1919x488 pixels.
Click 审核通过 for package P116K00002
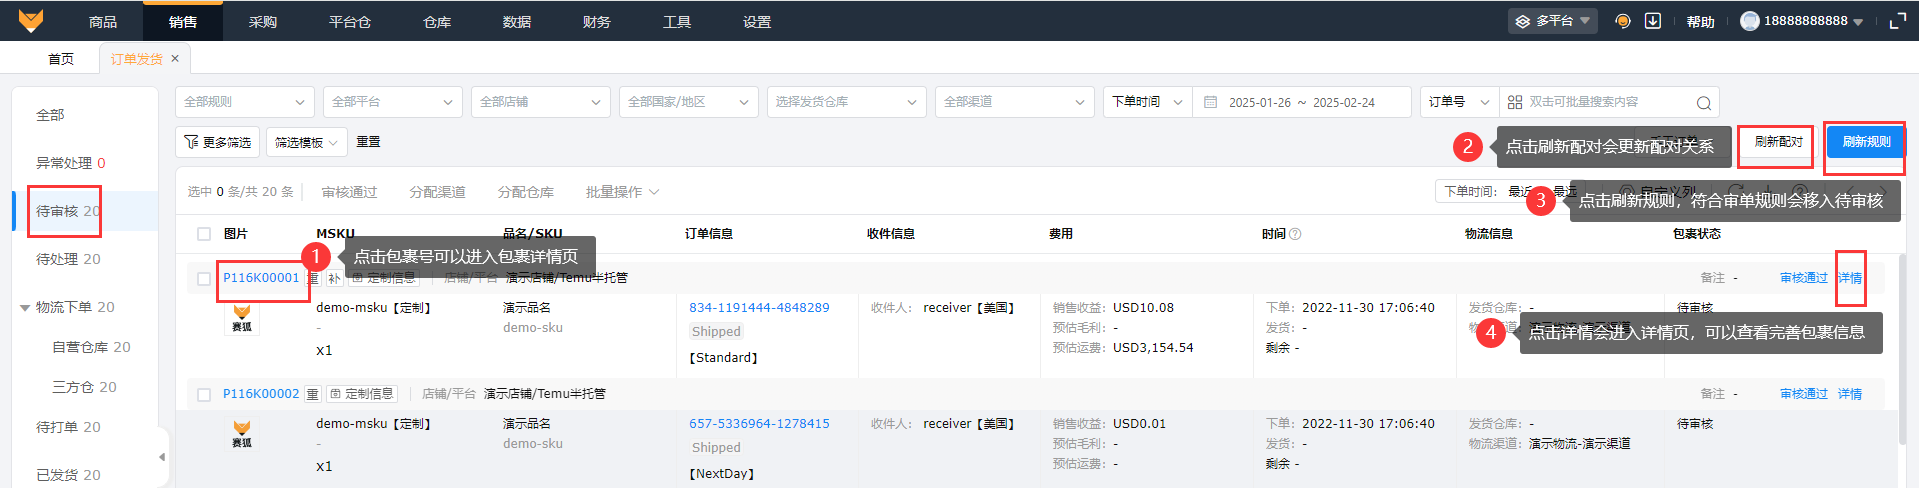(1804, 394)
